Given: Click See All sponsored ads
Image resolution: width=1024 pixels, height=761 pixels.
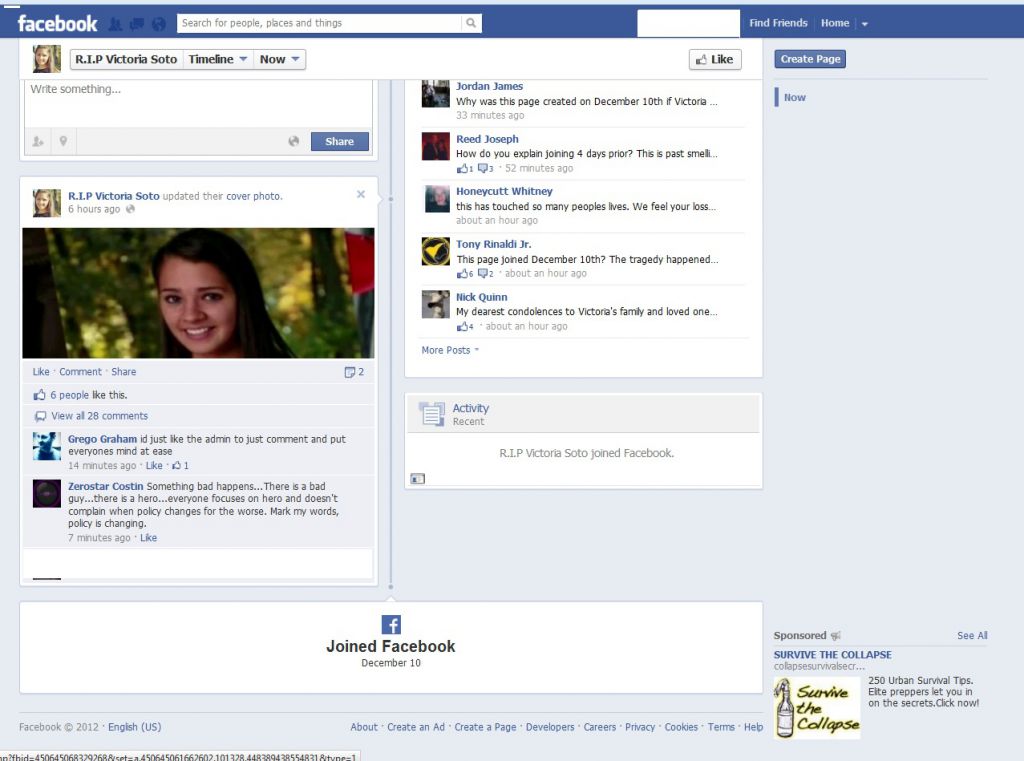Looking at the screenshot, I should 972,636.
